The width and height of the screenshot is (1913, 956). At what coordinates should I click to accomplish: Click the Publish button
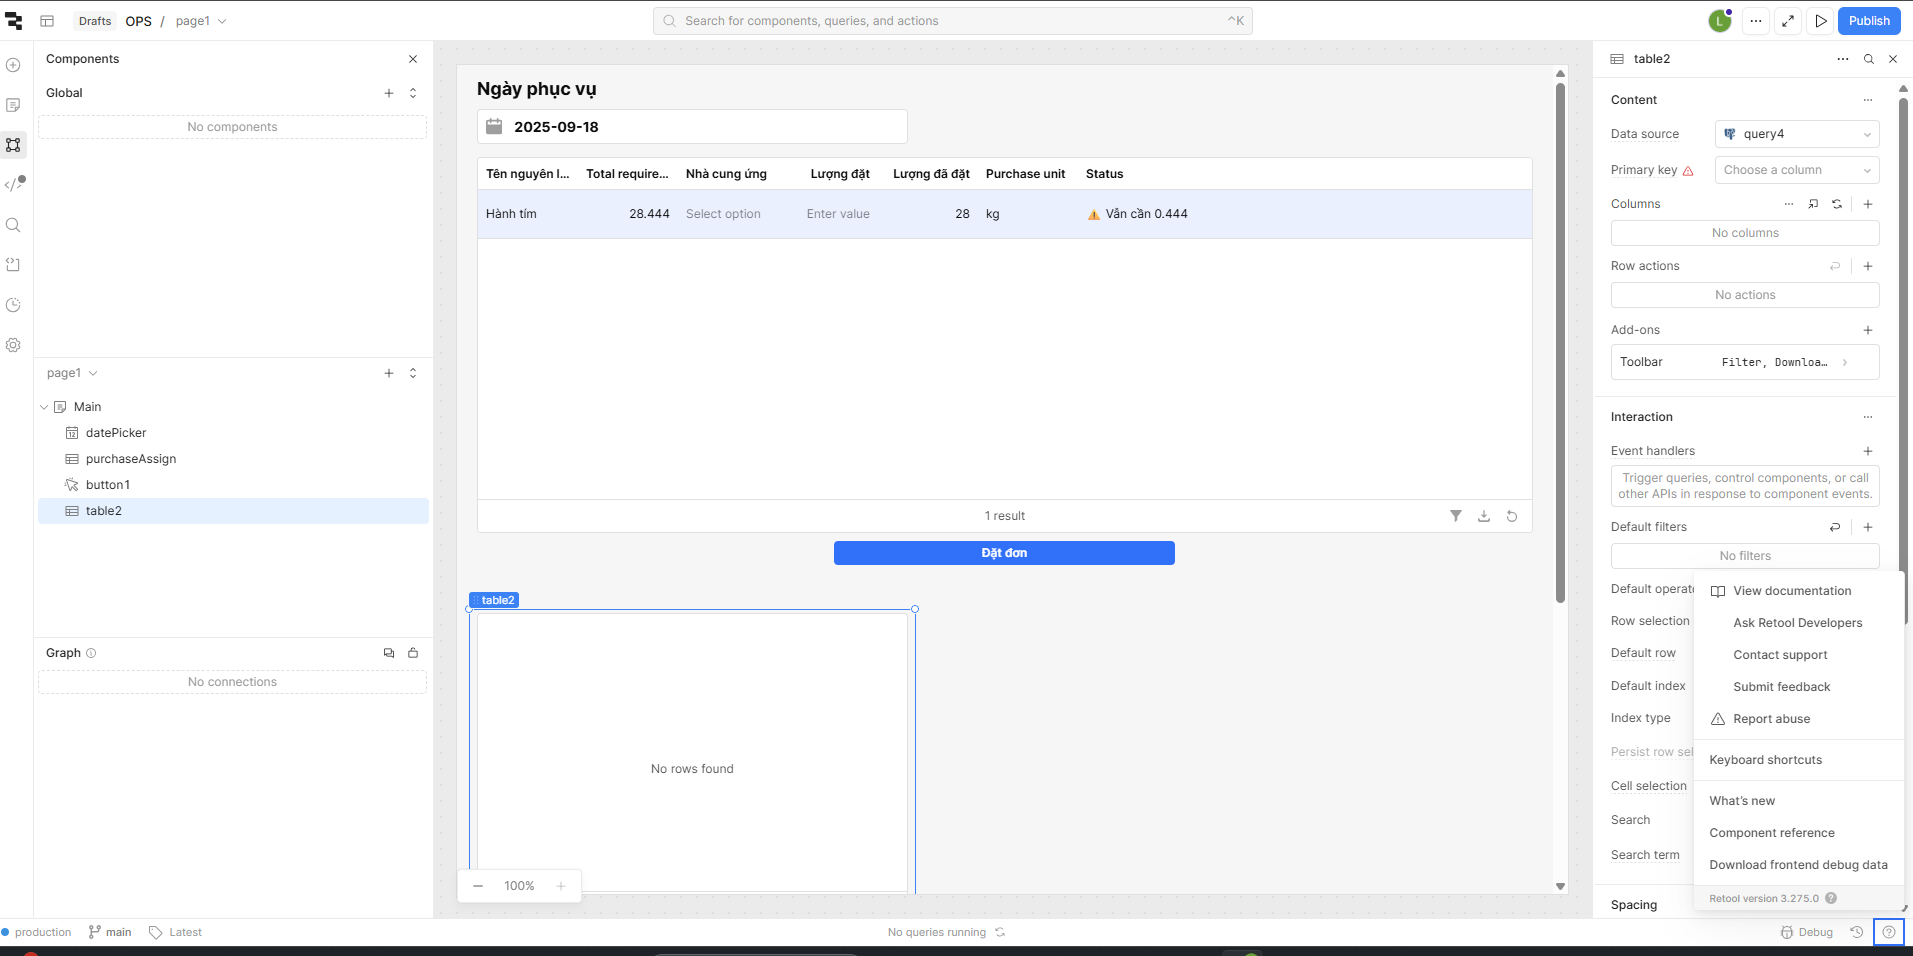click(x=1868, y=21)
